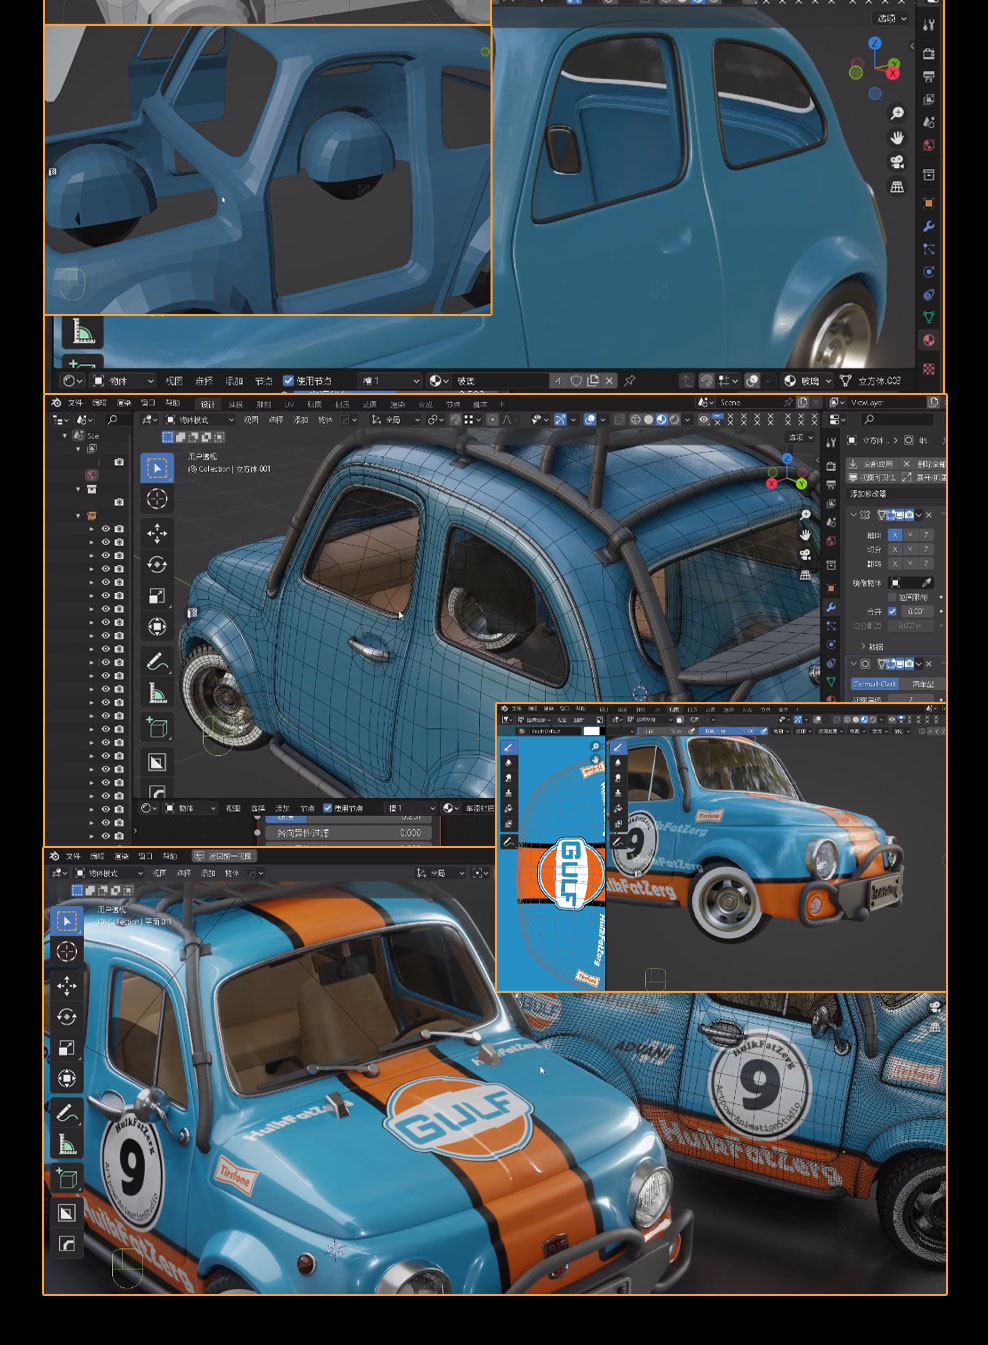Open World properties tab in middle properties panel
The height and width of the screenshot is (1345, 988).
pyautogui.click(x=831, y=541)
